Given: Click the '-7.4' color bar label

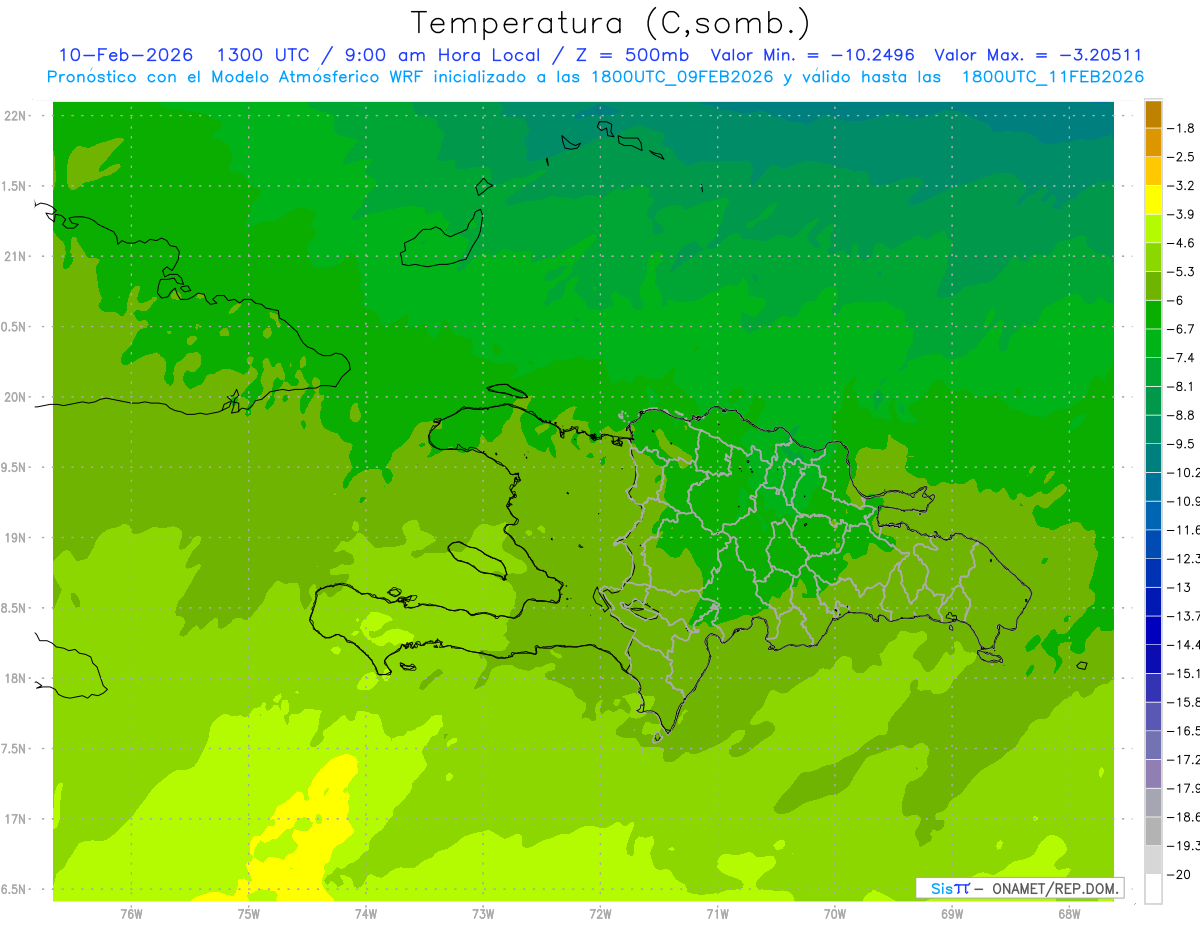Looking at the screenshot, I should coord(1182,357).
